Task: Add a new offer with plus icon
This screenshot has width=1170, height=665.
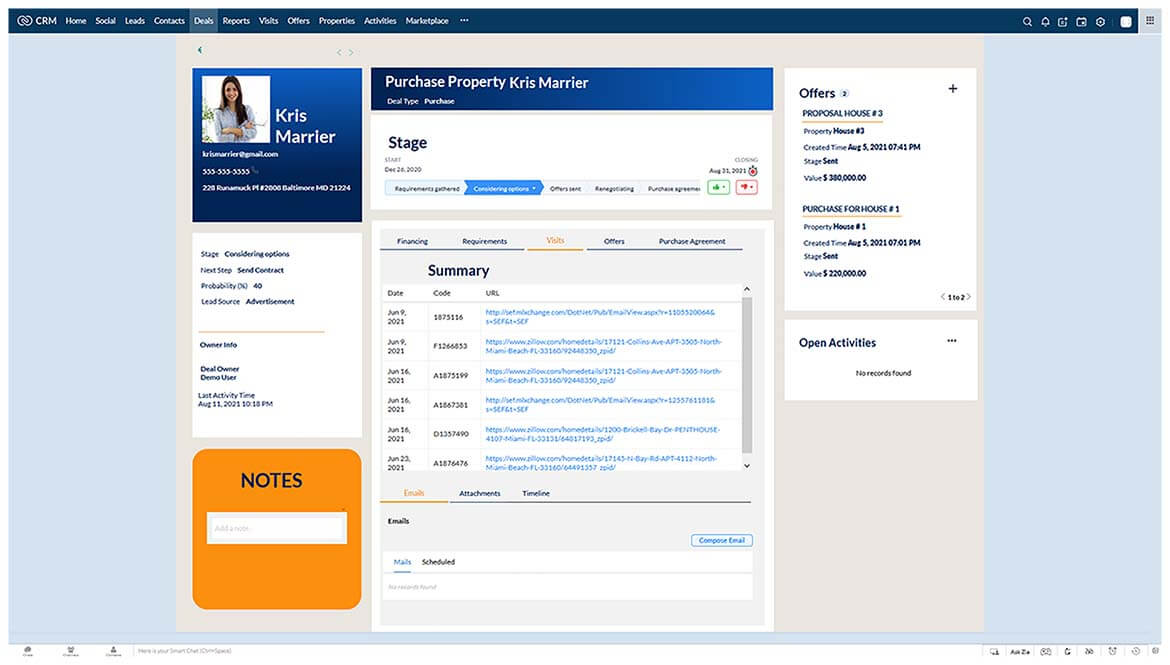Action: (x=953, y=89)
